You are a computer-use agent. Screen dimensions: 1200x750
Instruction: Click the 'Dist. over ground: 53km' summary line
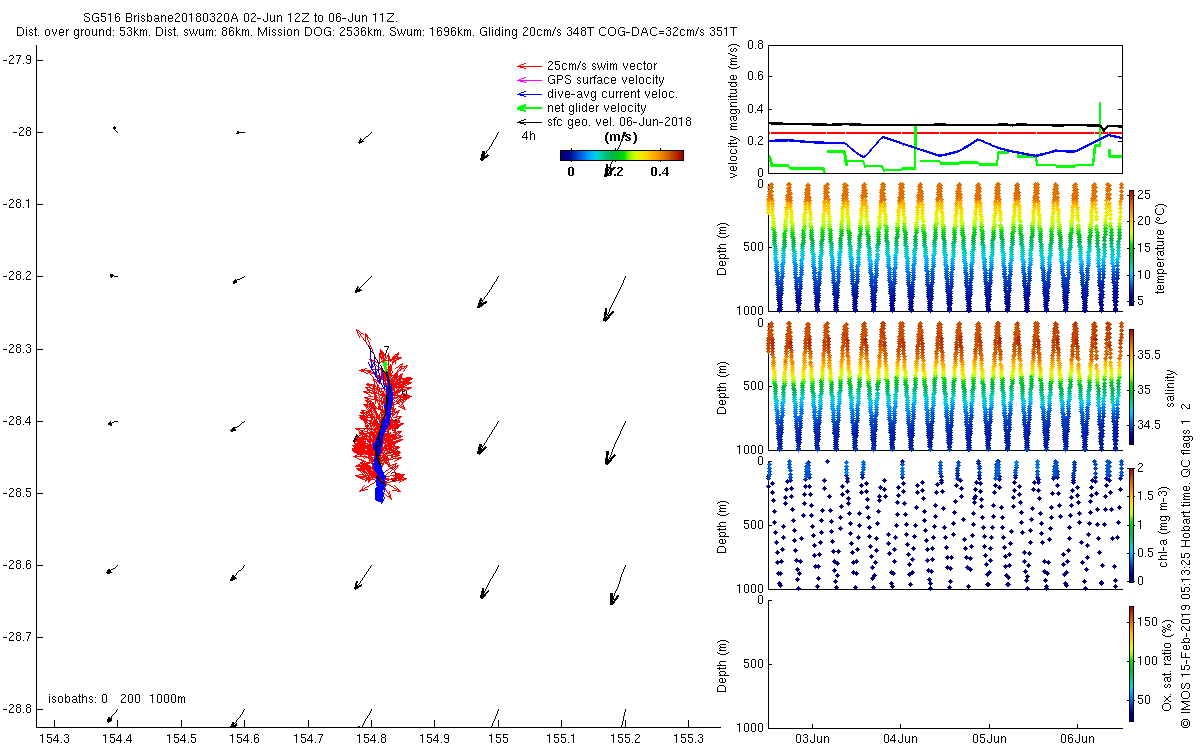pos(376,33)
